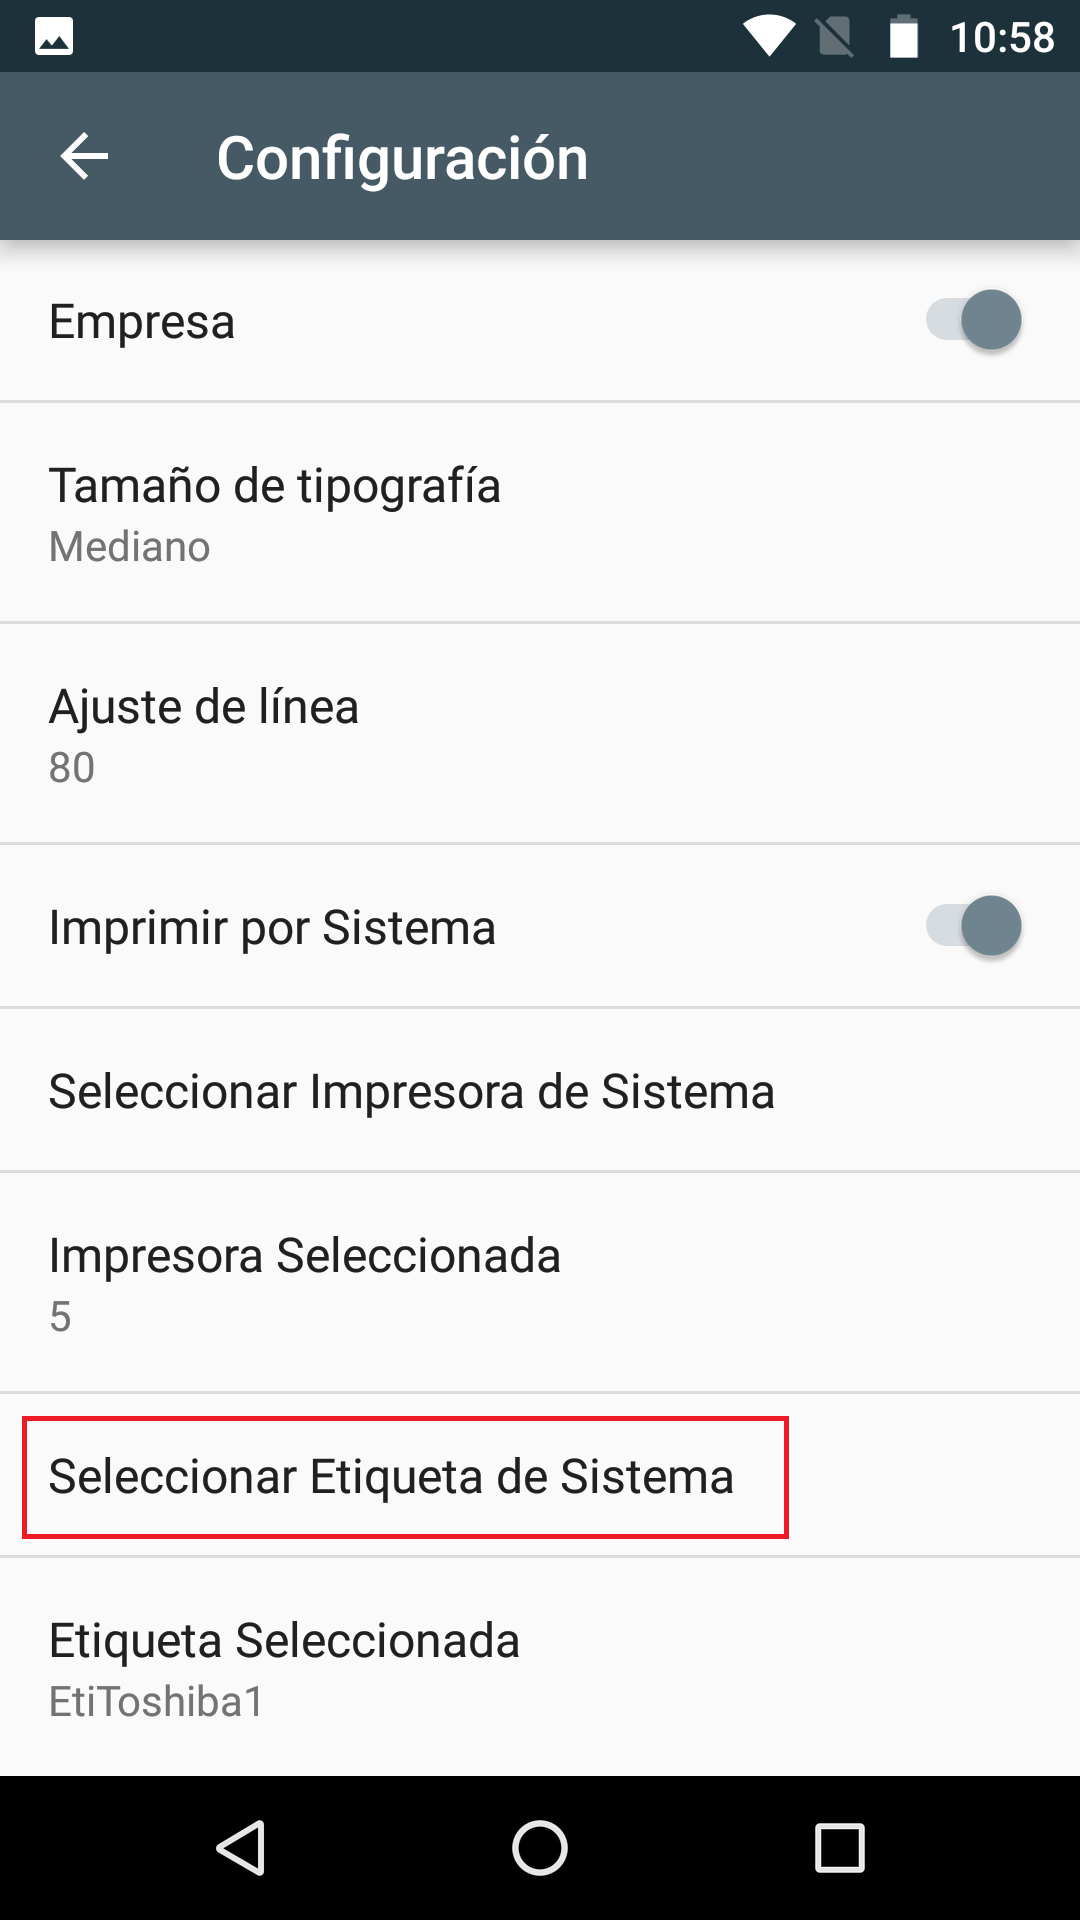This screenshot has width=1080, height=1920.
Task: Open recent apps with square button
Action: tap(839, 1847)
